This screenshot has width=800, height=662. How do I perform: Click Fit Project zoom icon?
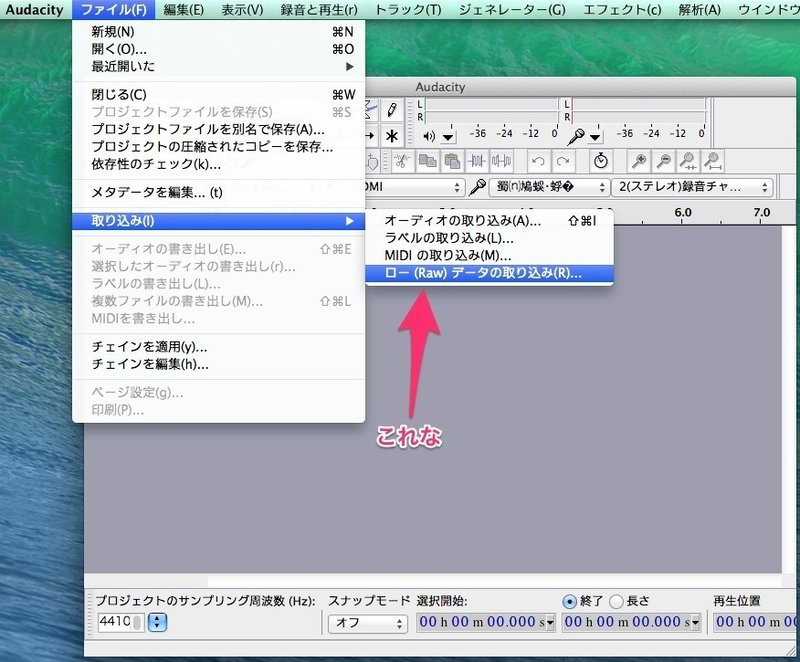pyautogui.click(x=712, y=162)
